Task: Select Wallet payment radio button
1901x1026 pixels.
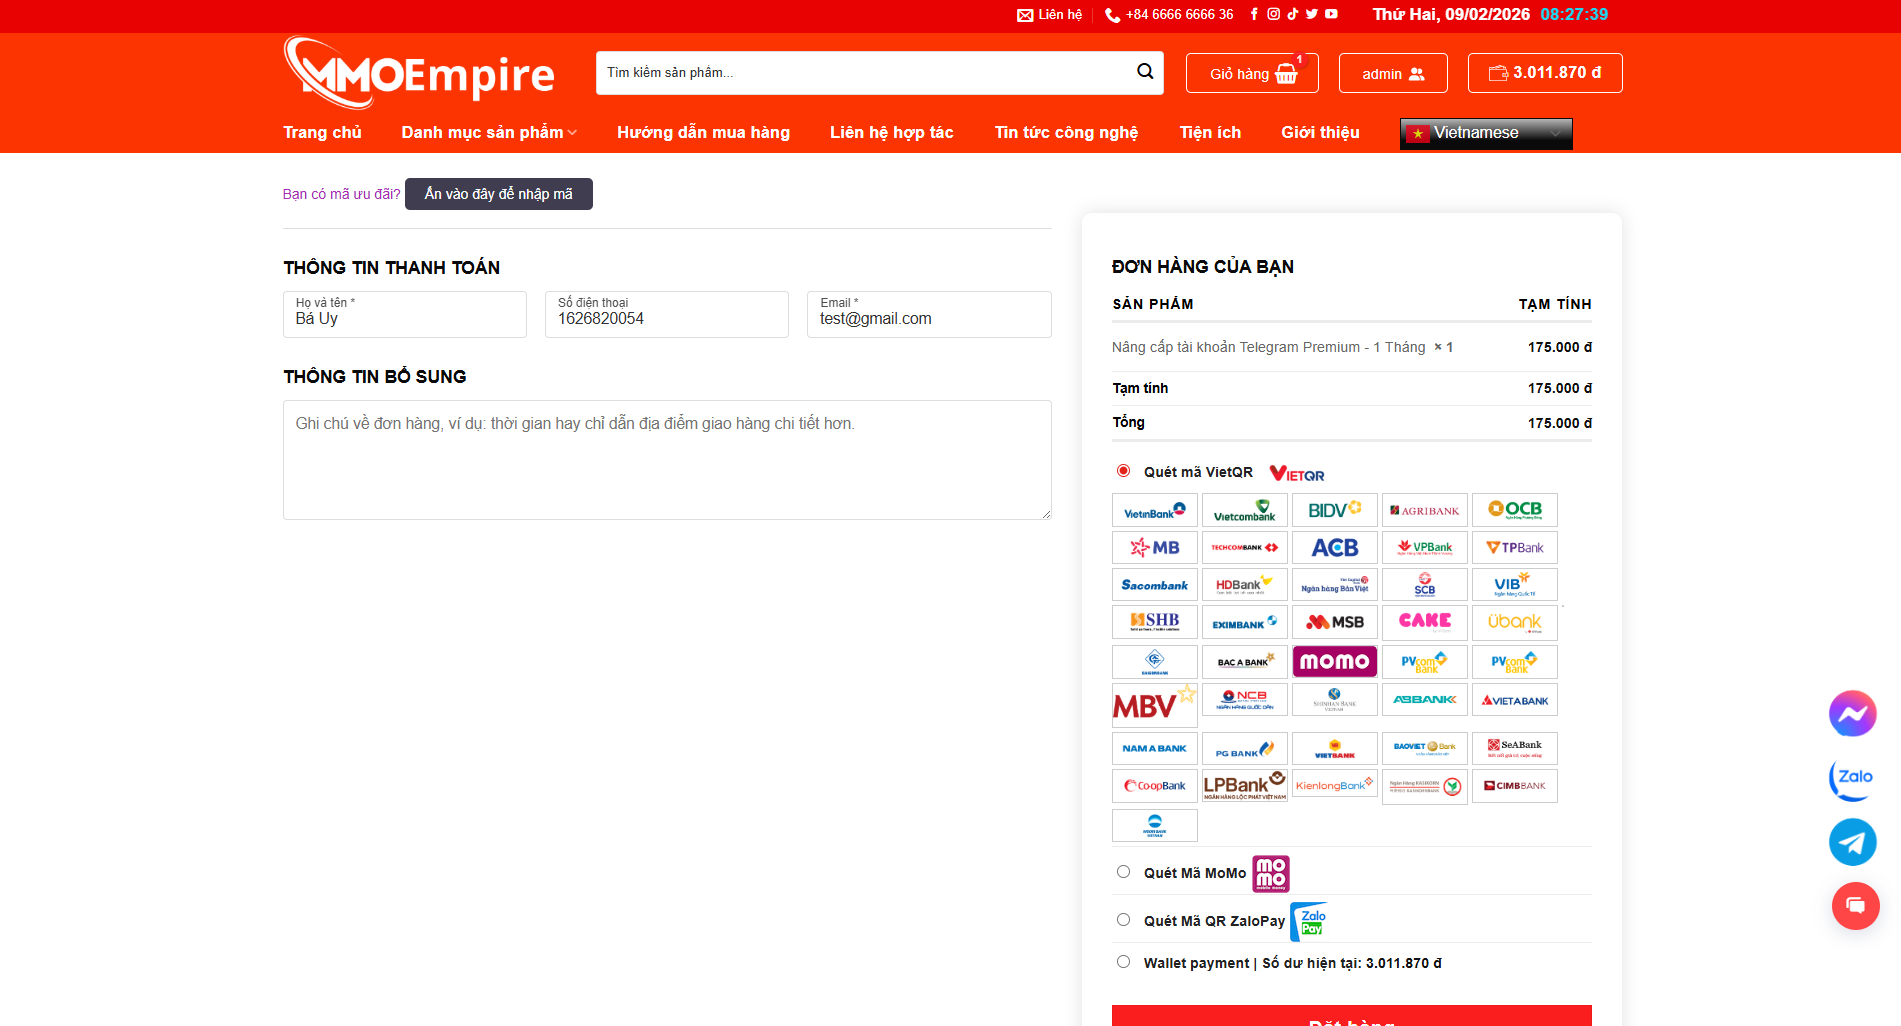Action: 1124,962
